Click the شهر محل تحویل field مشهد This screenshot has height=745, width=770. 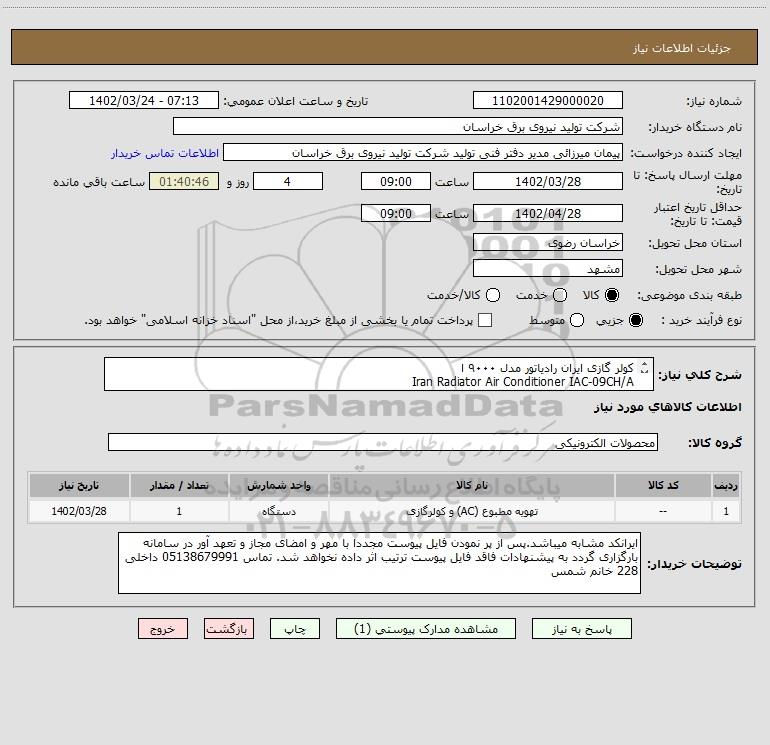(548, 268)
